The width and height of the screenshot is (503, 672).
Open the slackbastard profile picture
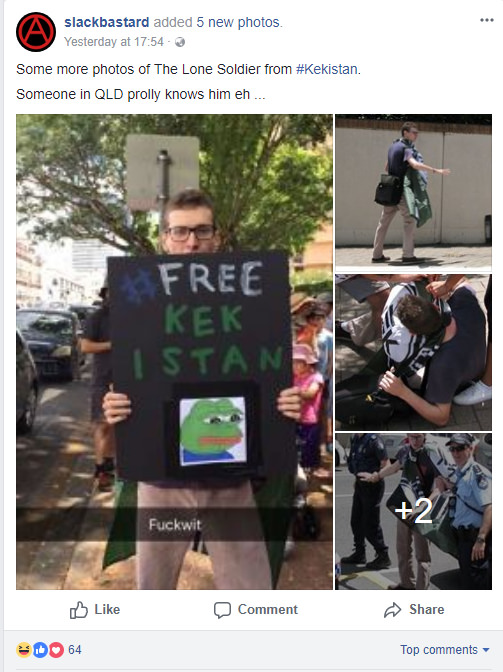[x=36, y=32]
